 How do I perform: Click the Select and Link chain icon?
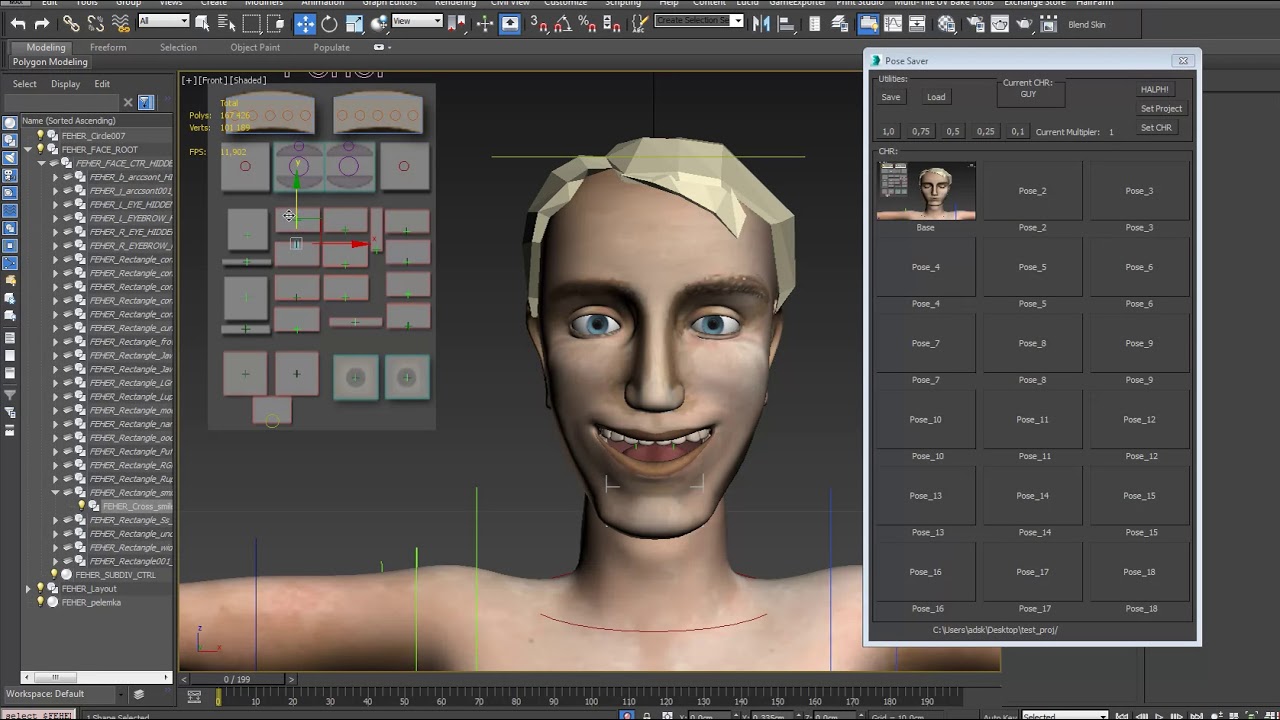click(x=71, y=24)
